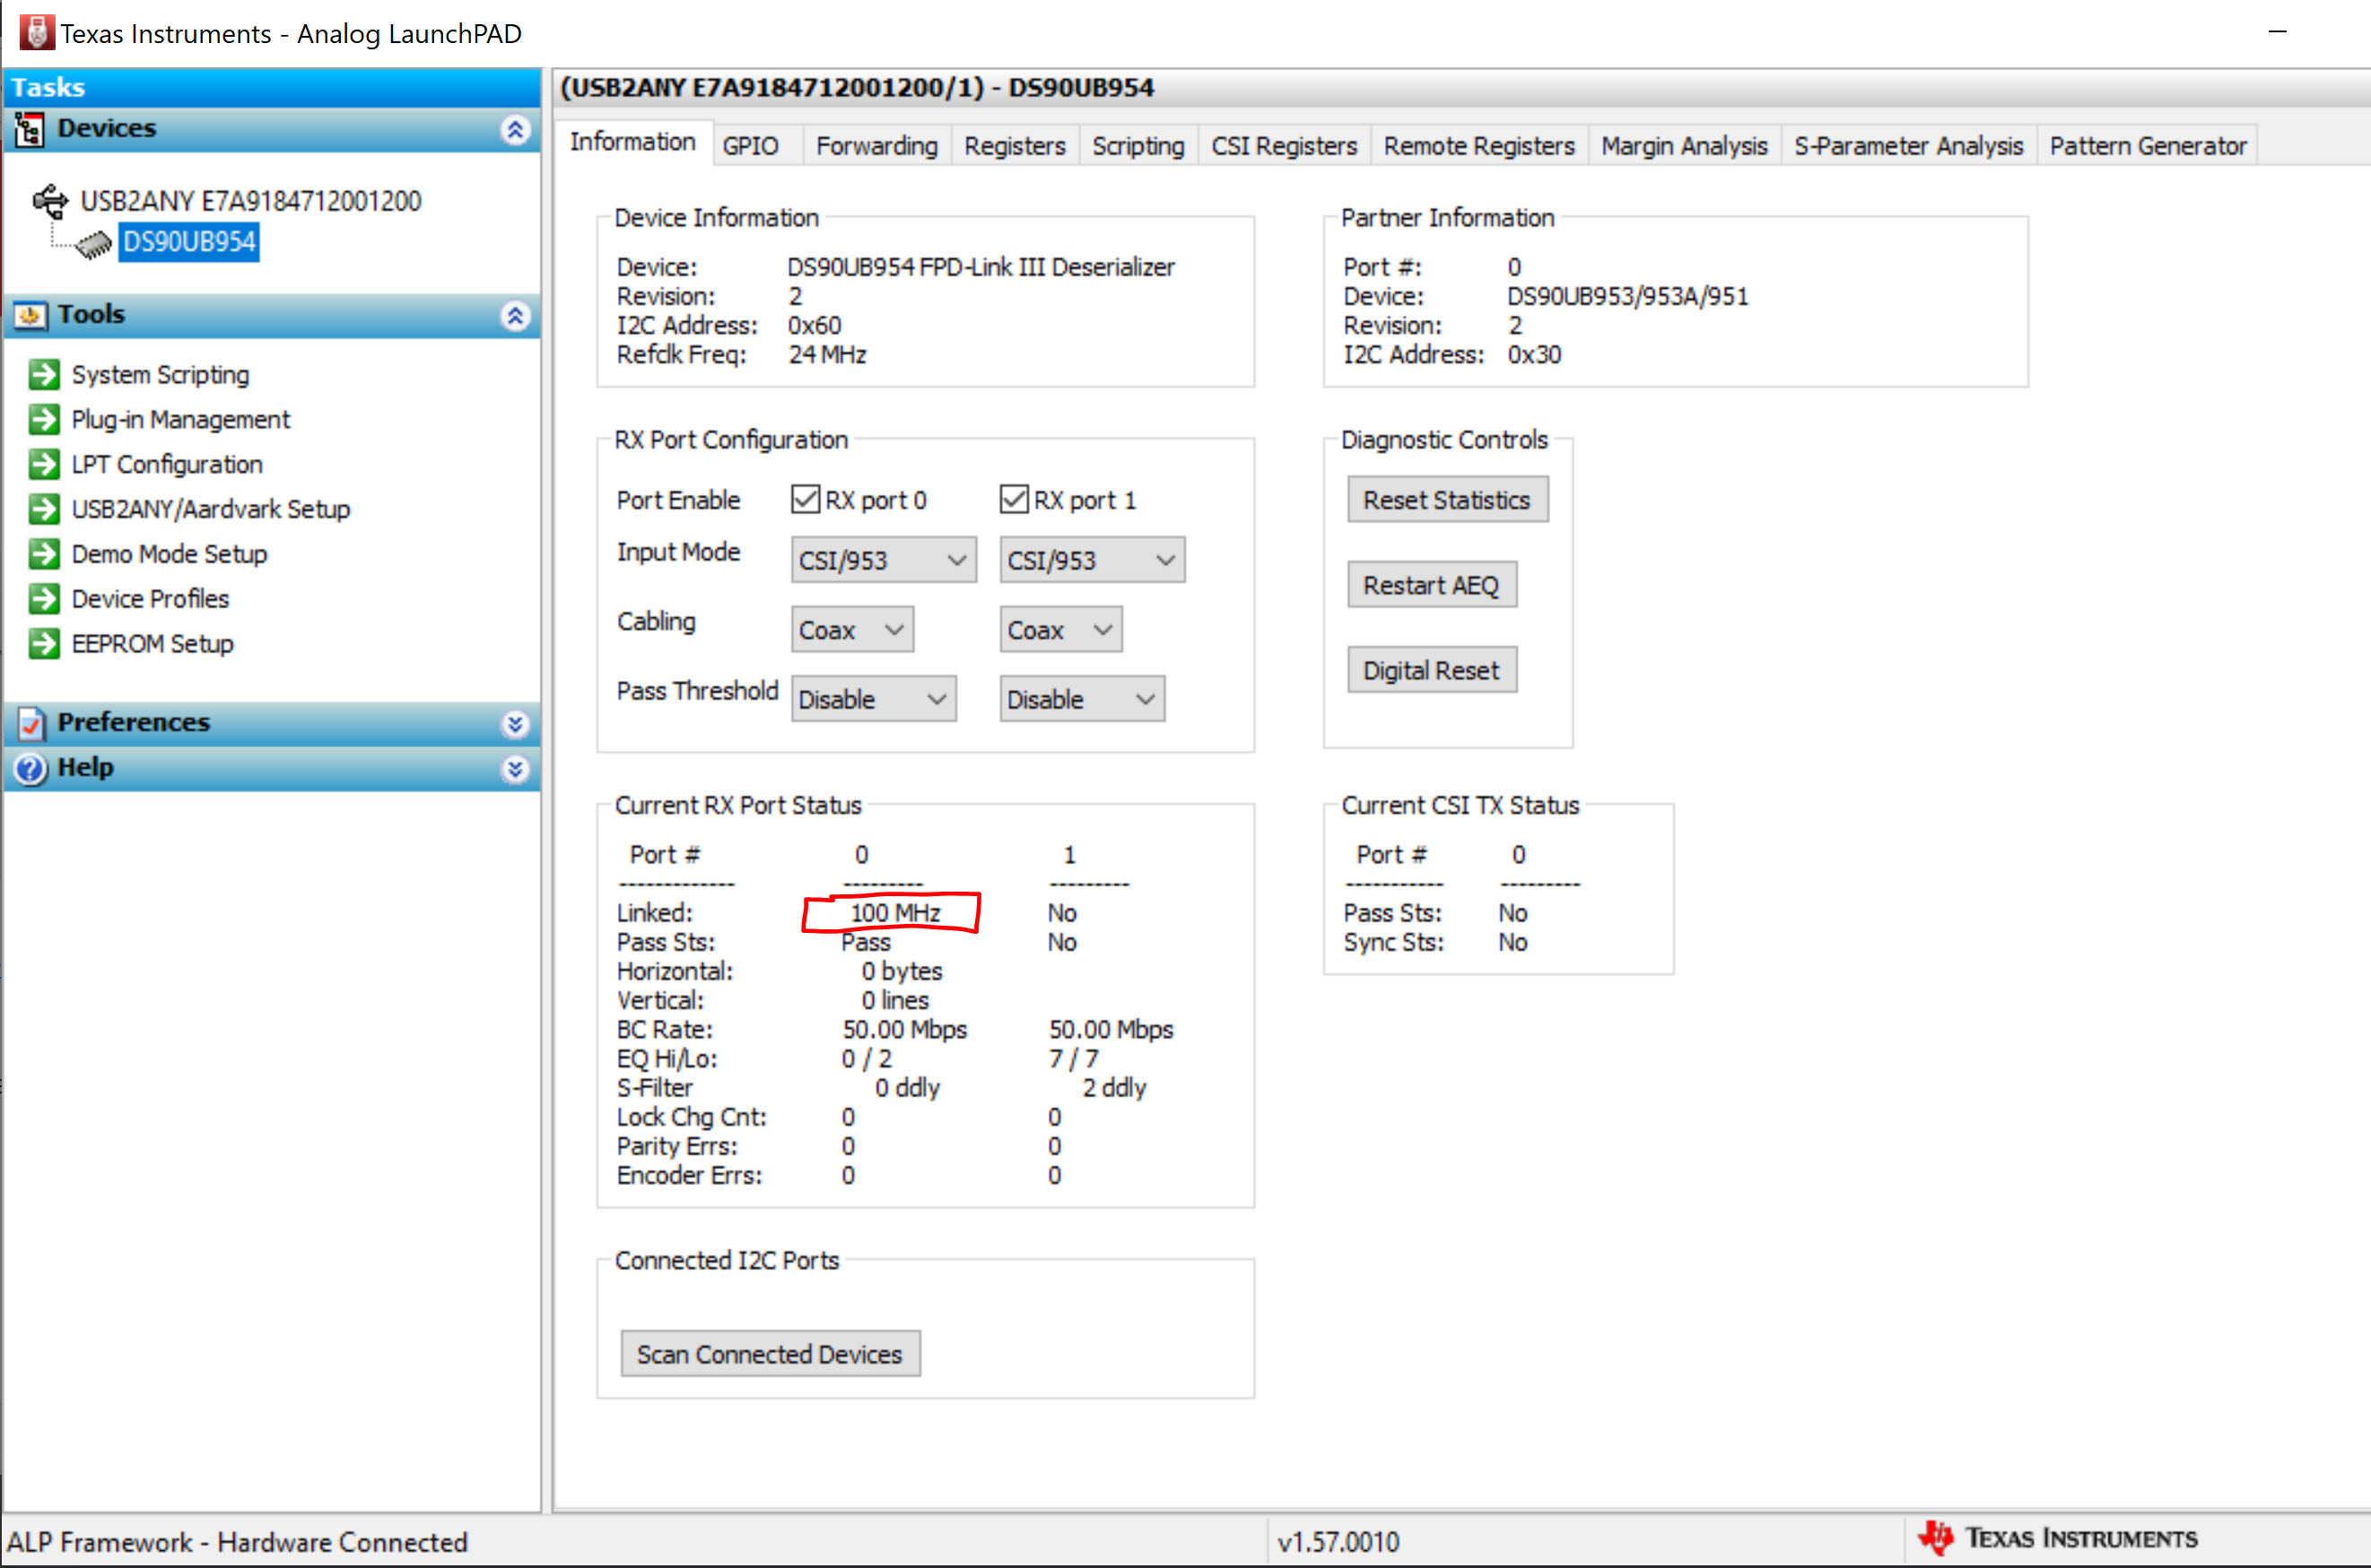Click the 100 MHz linked status value
2371x1568 pixels.
pos(895,913)
